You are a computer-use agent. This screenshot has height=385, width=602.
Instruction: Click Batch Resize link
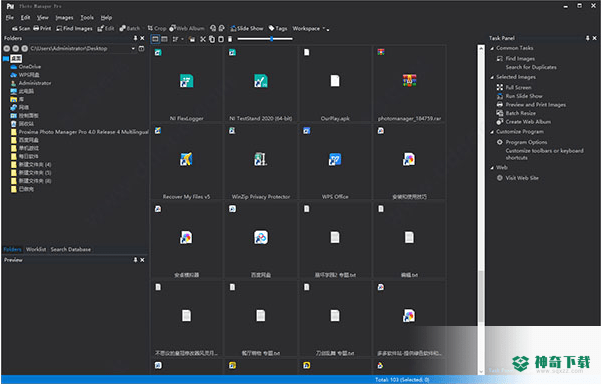520,113
